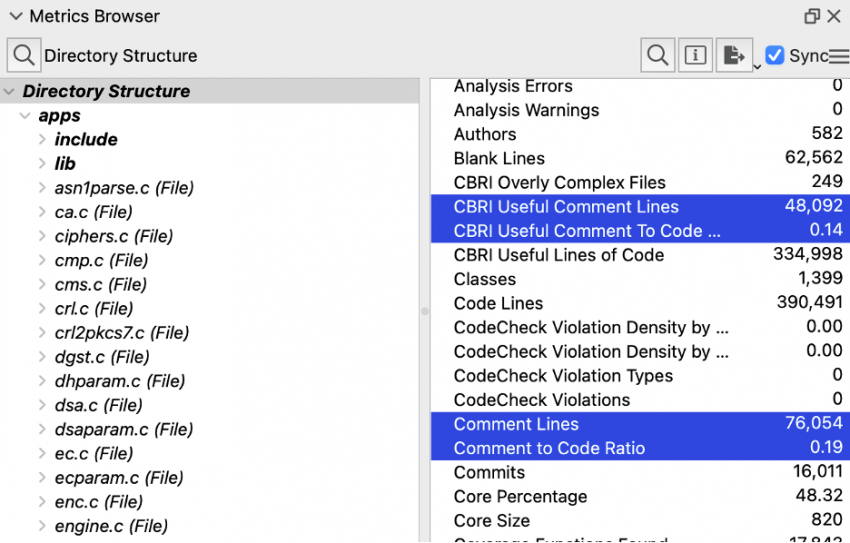Select dsa.c (File) in tree
Viewport: 850px width, 543px height.
pyautogui.click(x=98, y=405)
